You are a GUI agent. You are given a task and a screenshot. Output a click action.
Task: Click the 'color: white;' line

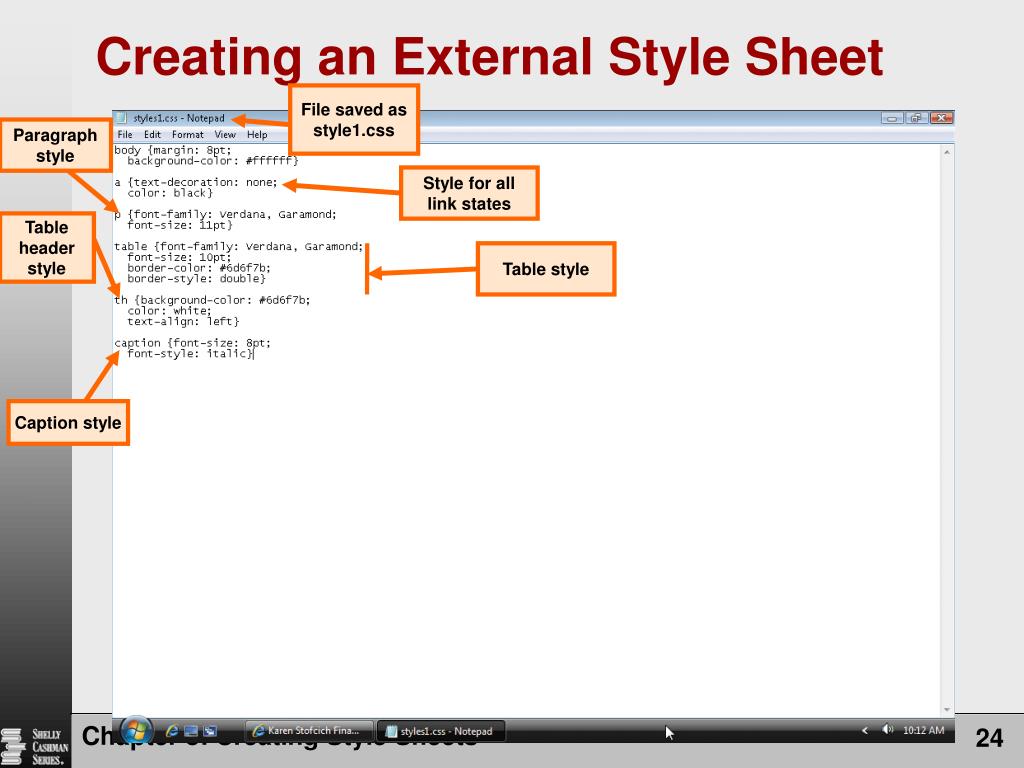[170, 311]
